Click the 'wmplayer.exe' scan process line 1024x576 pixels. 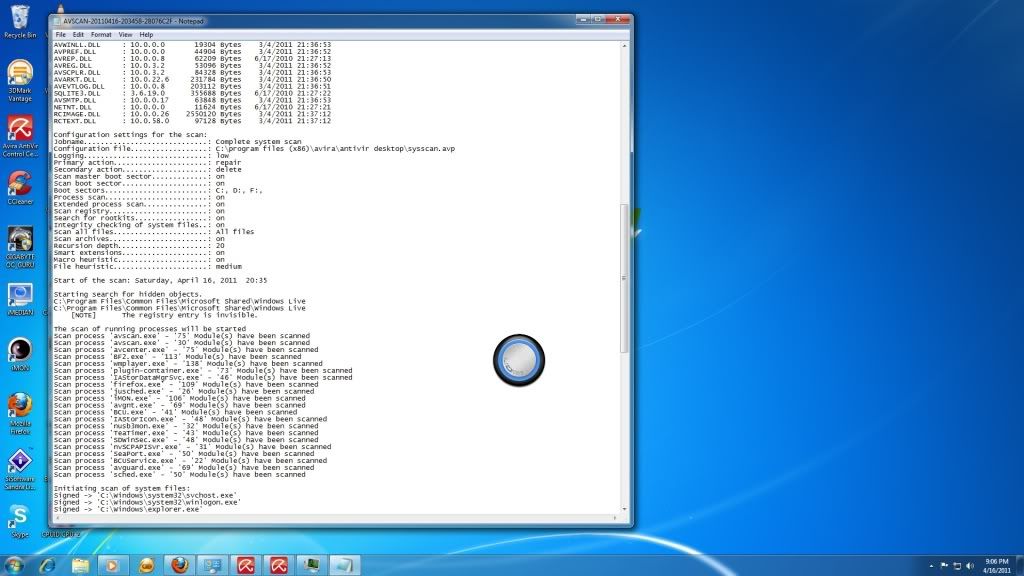(188, 364)
